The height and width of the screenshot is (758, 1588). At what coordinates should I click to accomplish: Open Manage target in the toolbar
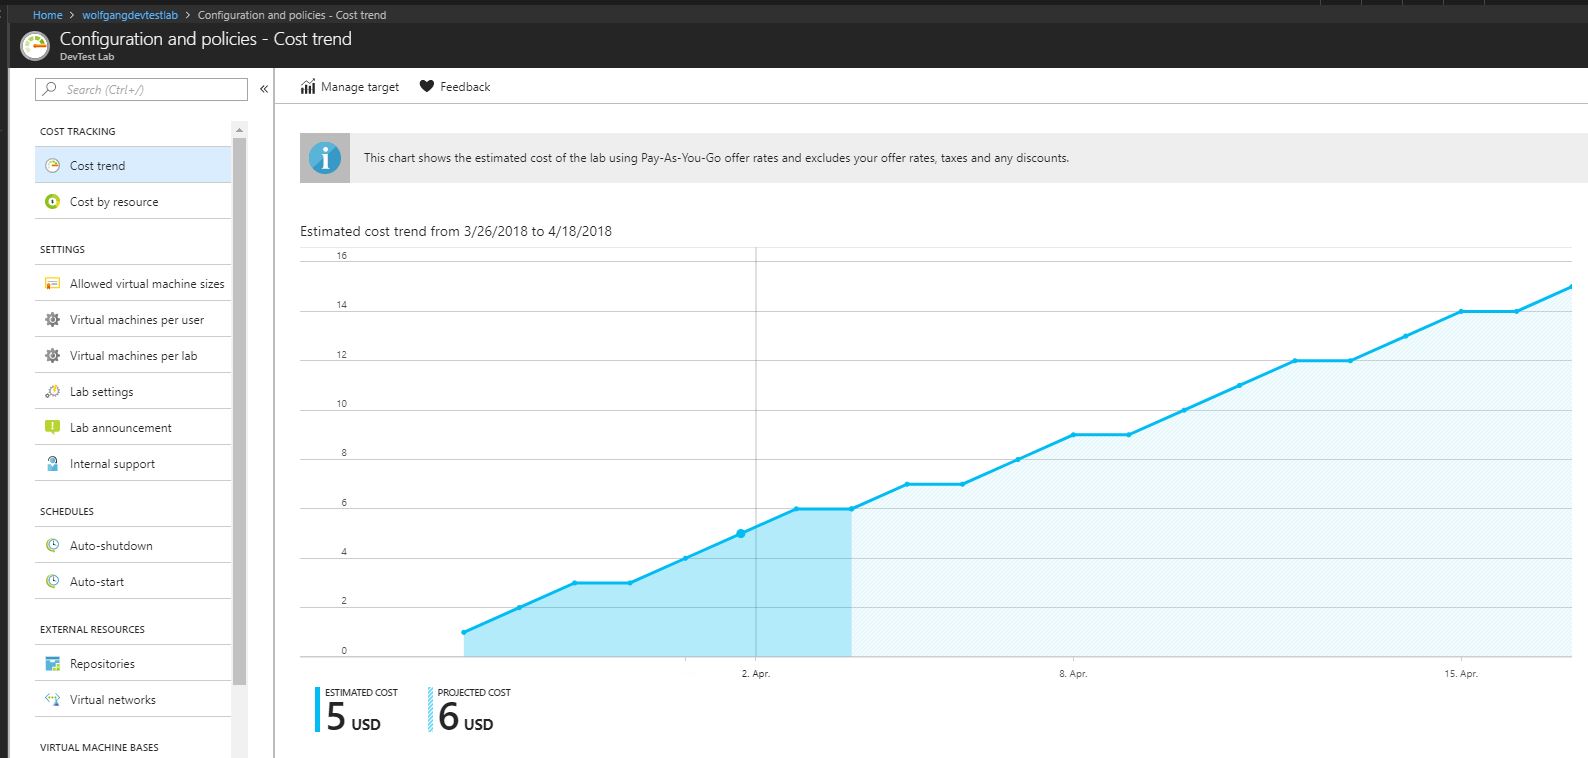350,87
